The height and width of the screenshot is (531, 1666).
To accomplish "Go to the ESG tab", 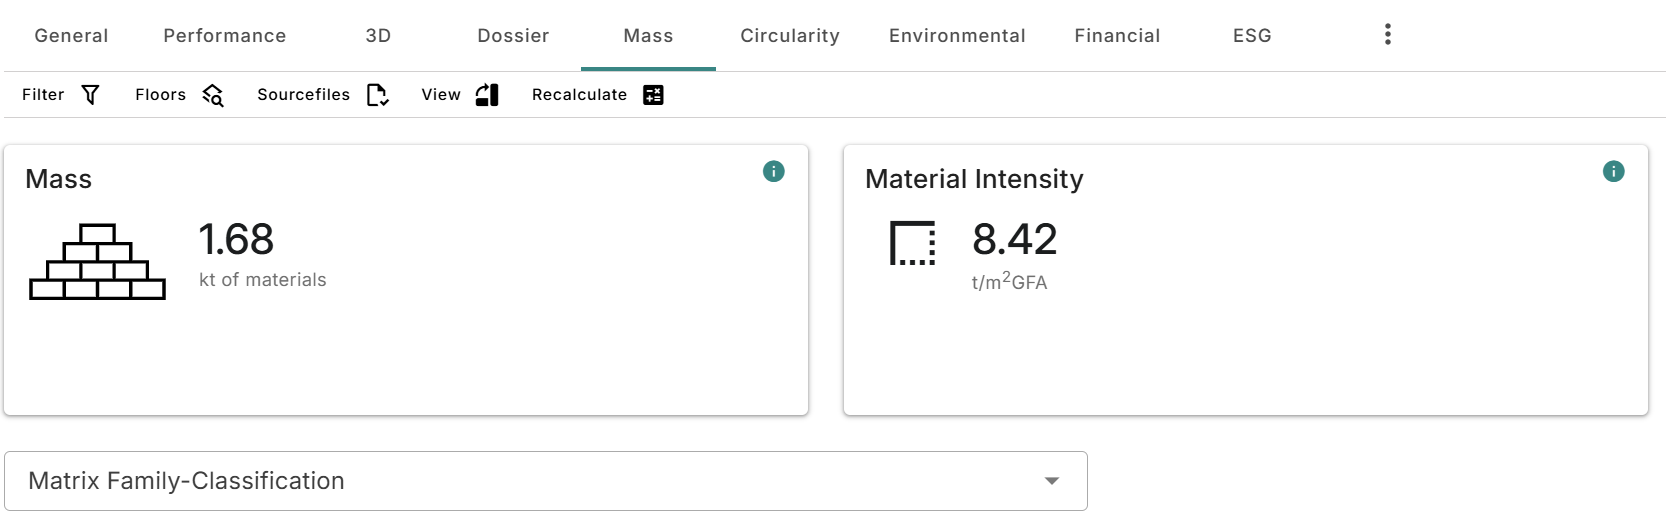I will click(1252, 36).
